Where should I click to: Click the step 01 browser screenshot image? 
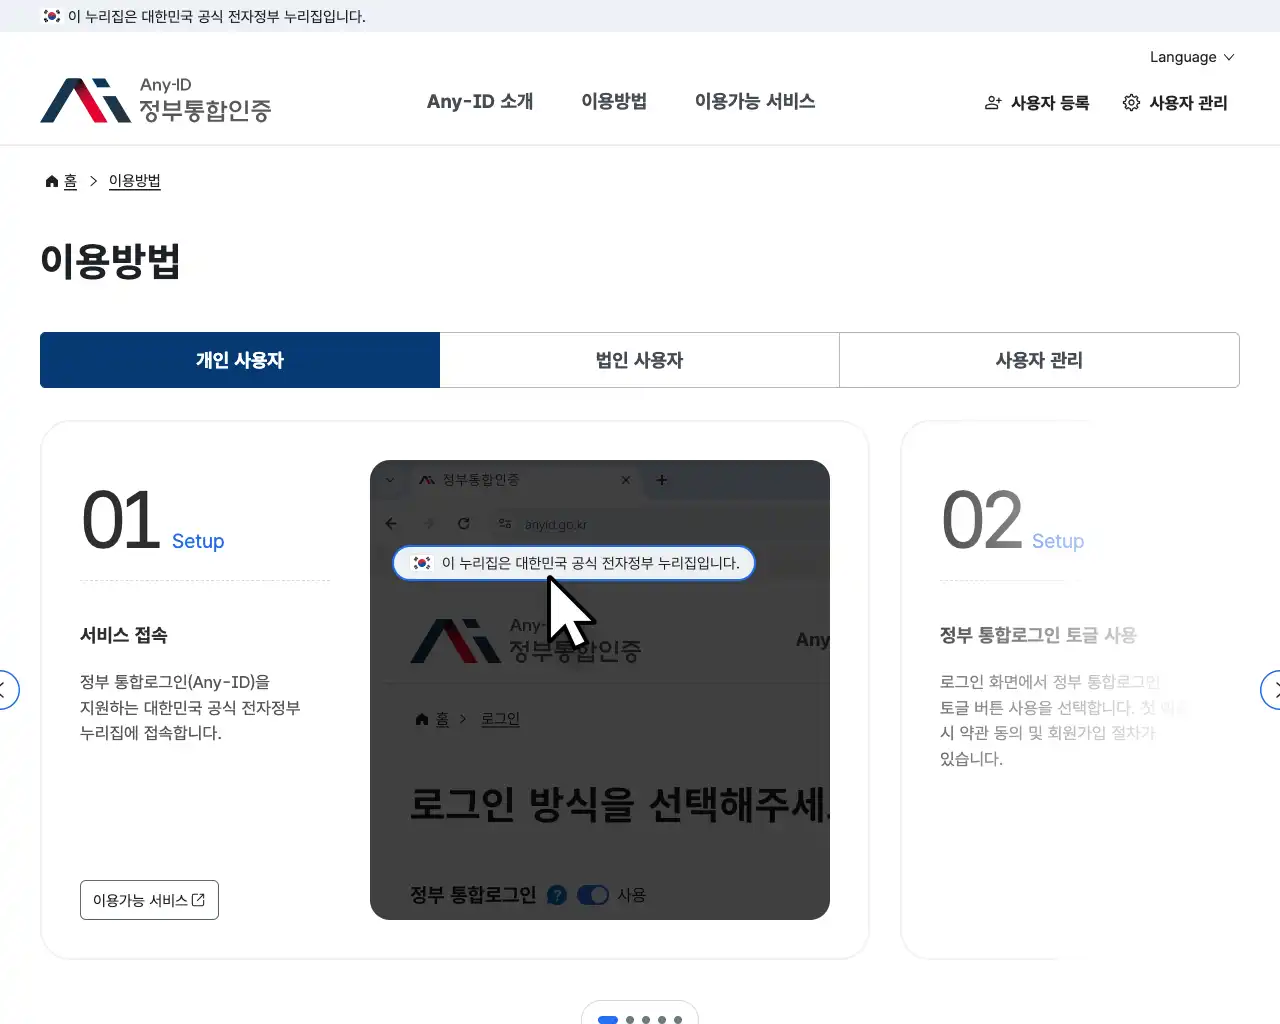click(600, 690)
